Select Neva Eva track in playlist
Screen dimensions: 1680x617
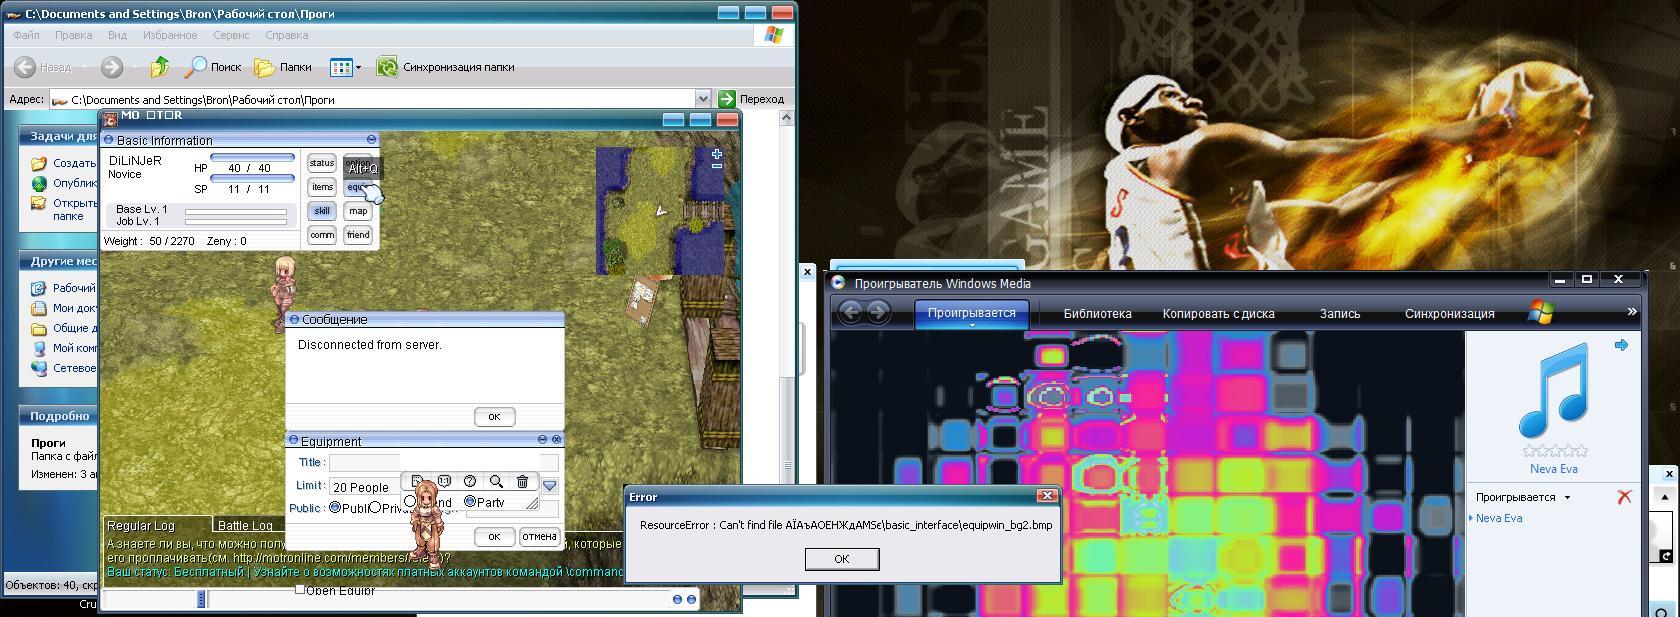[x=1498, y=518]
